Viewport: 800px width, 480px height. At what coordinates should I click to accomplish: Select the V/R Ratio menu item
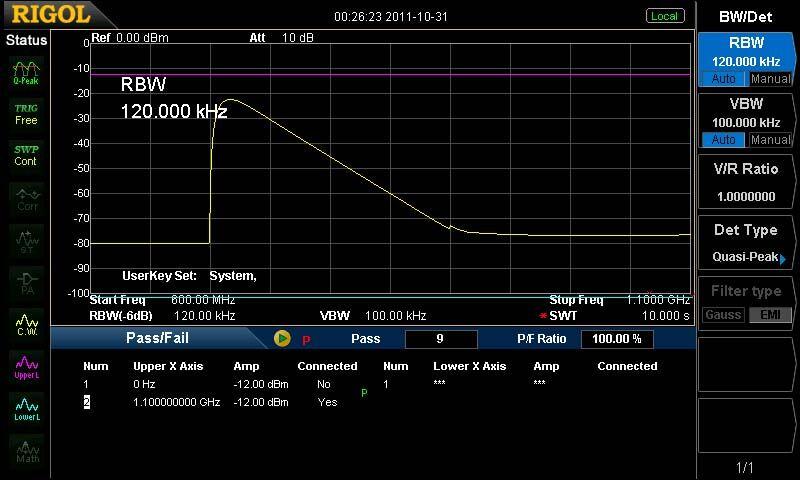tap(745, 182)
